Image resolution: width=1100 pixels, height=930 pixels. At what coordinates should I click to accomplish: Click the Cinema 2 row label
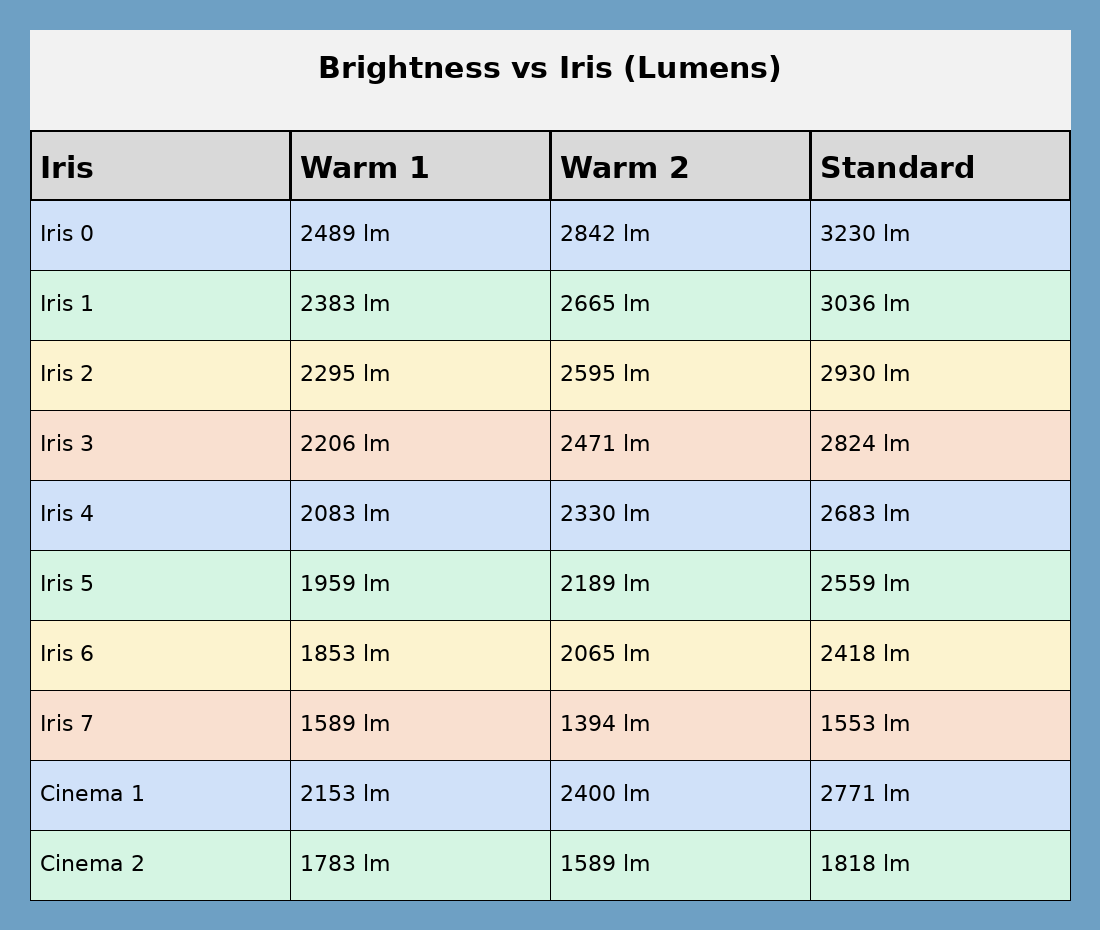coord(92,864)
